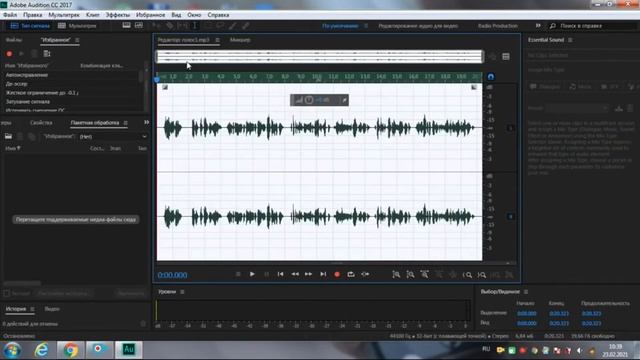This screenshot has width=640, height=360.
Task: Switch to the Видео tab
Action: (x=52, y=309)
